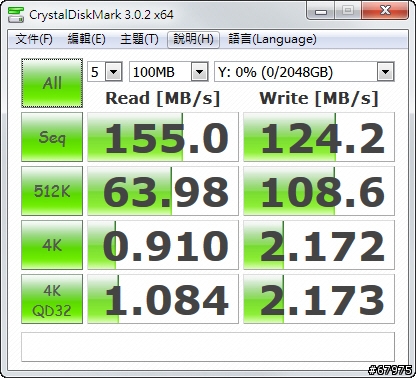Expand the Y: drive selection dropdown
This screenshot has width=416, height=378.
pyautogui.click(x=385, y=72)
